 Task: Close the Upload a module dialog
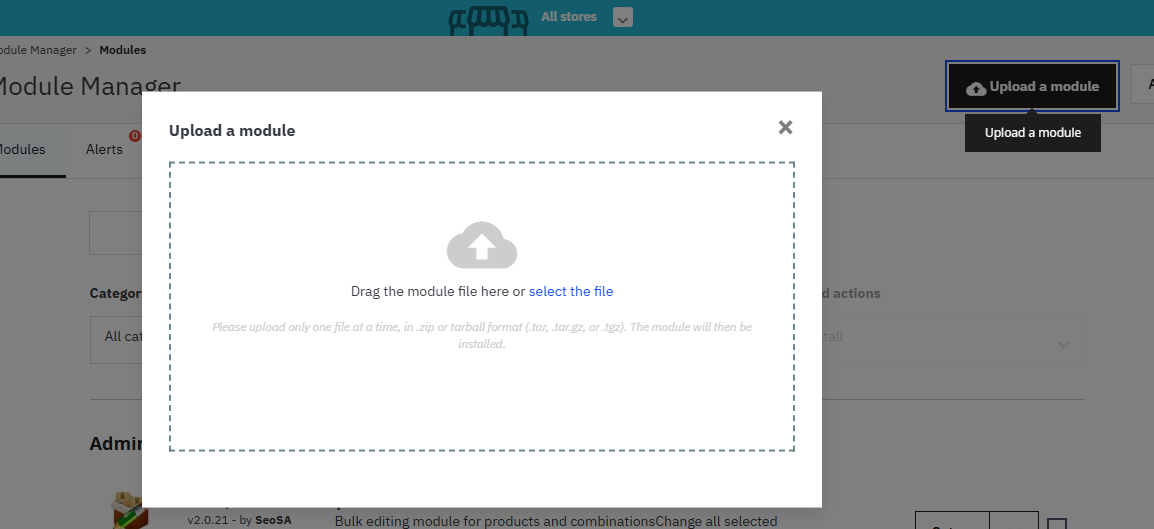pos(785,127)
